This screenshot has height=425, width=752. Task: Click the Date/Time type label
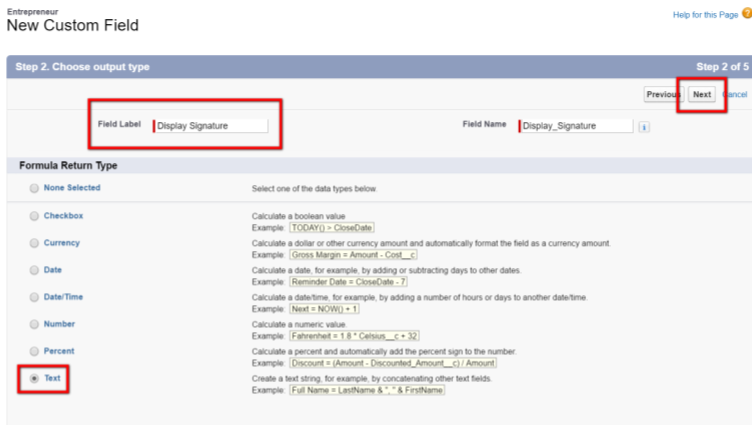(x=63, y=297)
